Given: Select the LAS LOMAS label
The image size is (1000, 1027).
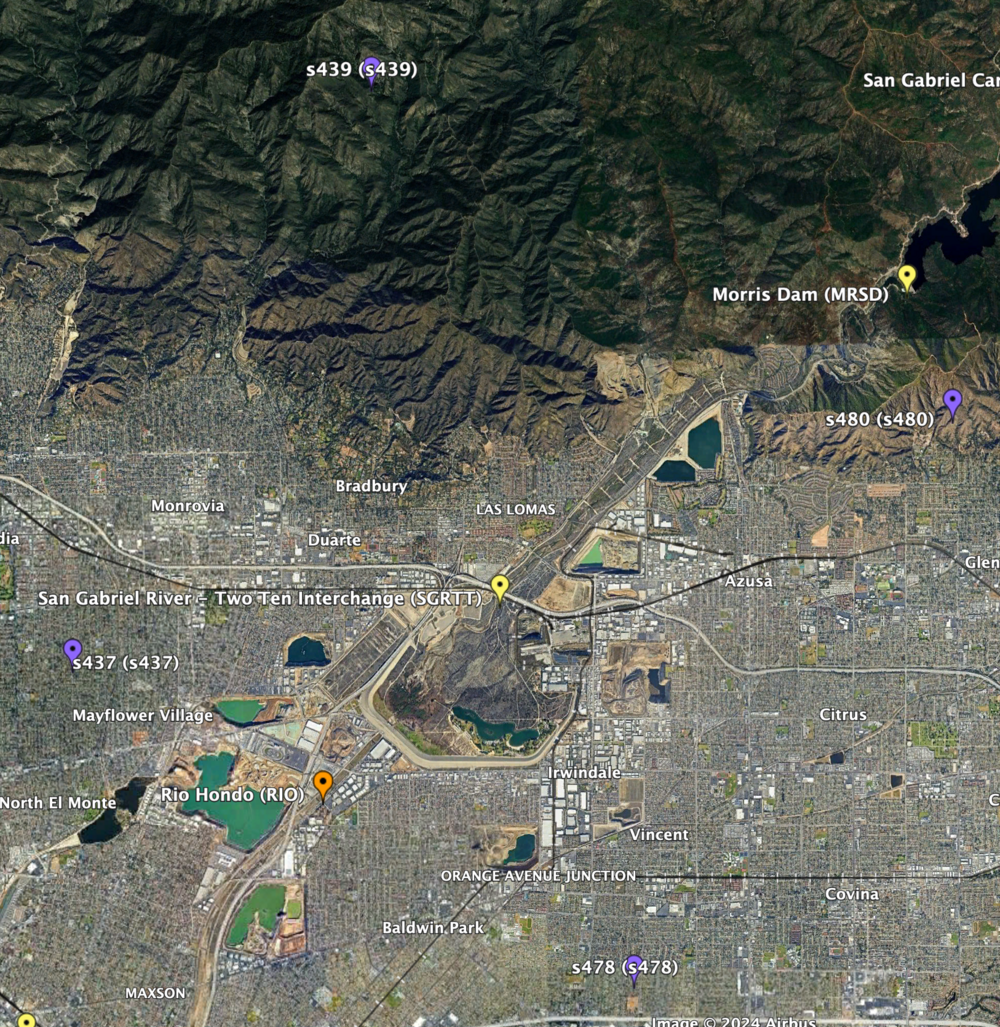Looking at the screenshot, I should coord(515,510).
